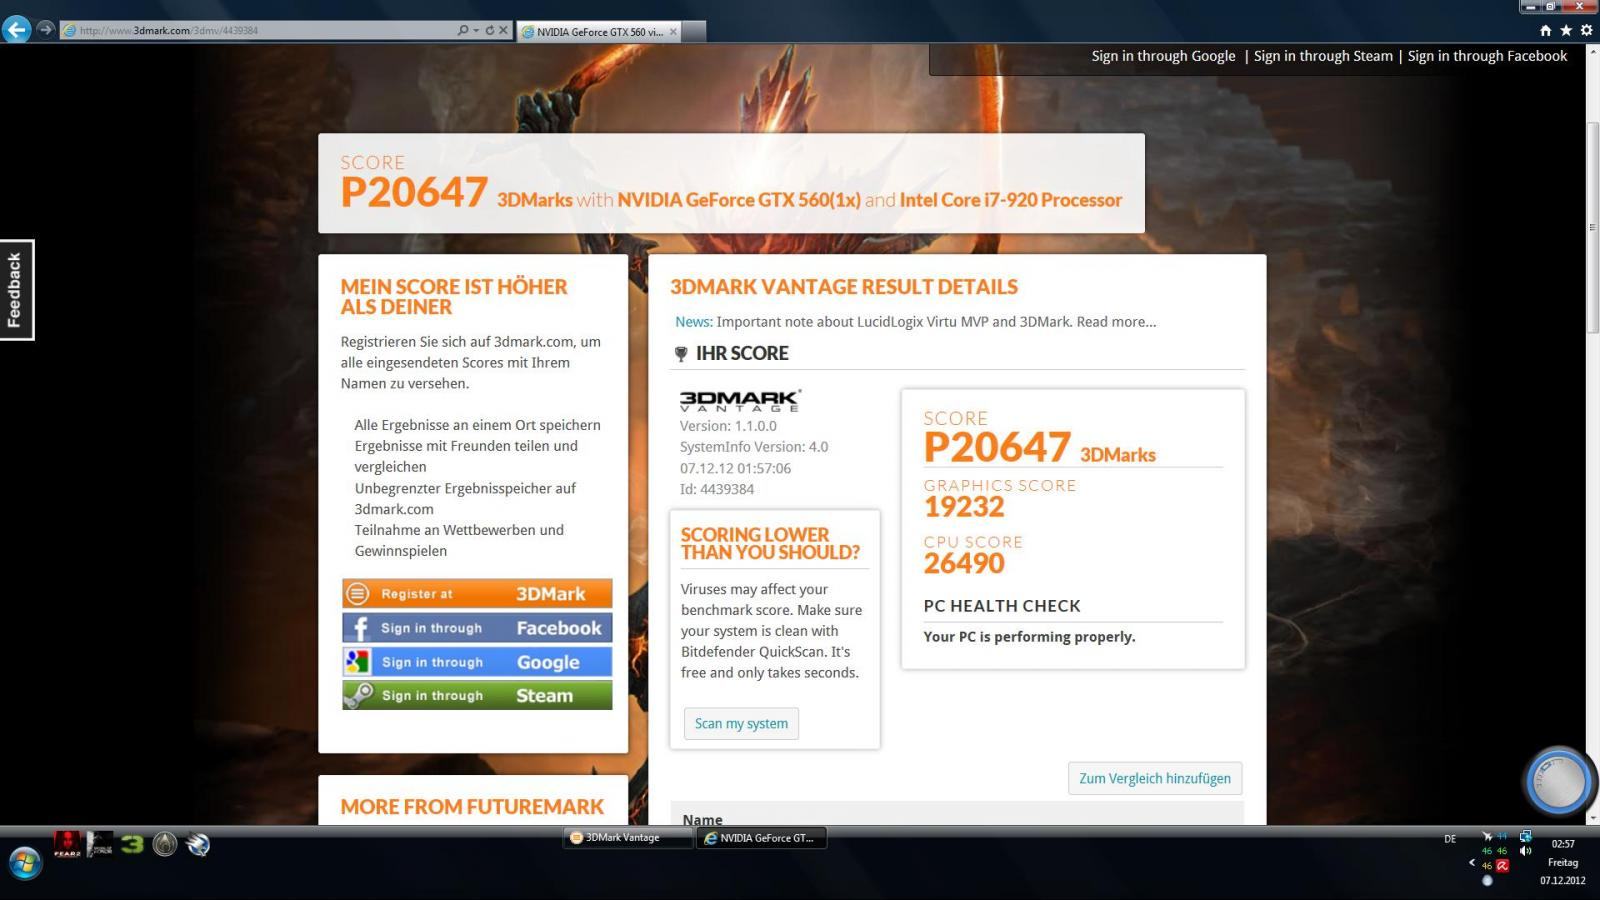Click the white circle tray icon
1600x900 pixels.
click(1487, 880)
